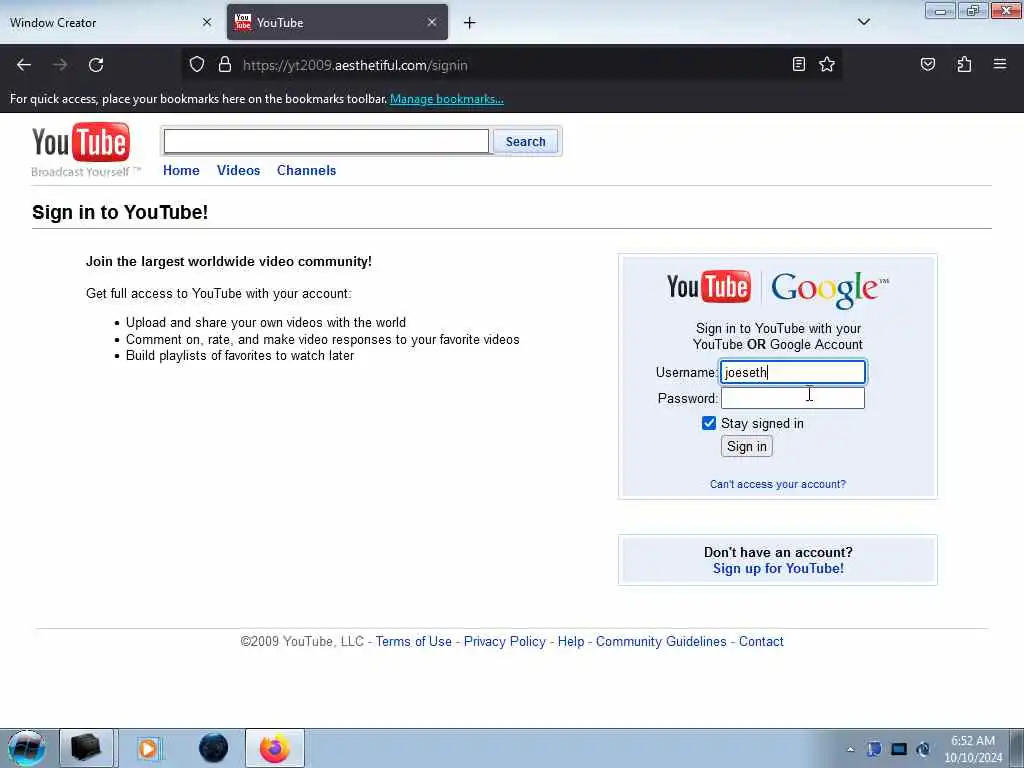Open the Contact footer link
Screen dimensions: 1024x768
pos(761,642)
